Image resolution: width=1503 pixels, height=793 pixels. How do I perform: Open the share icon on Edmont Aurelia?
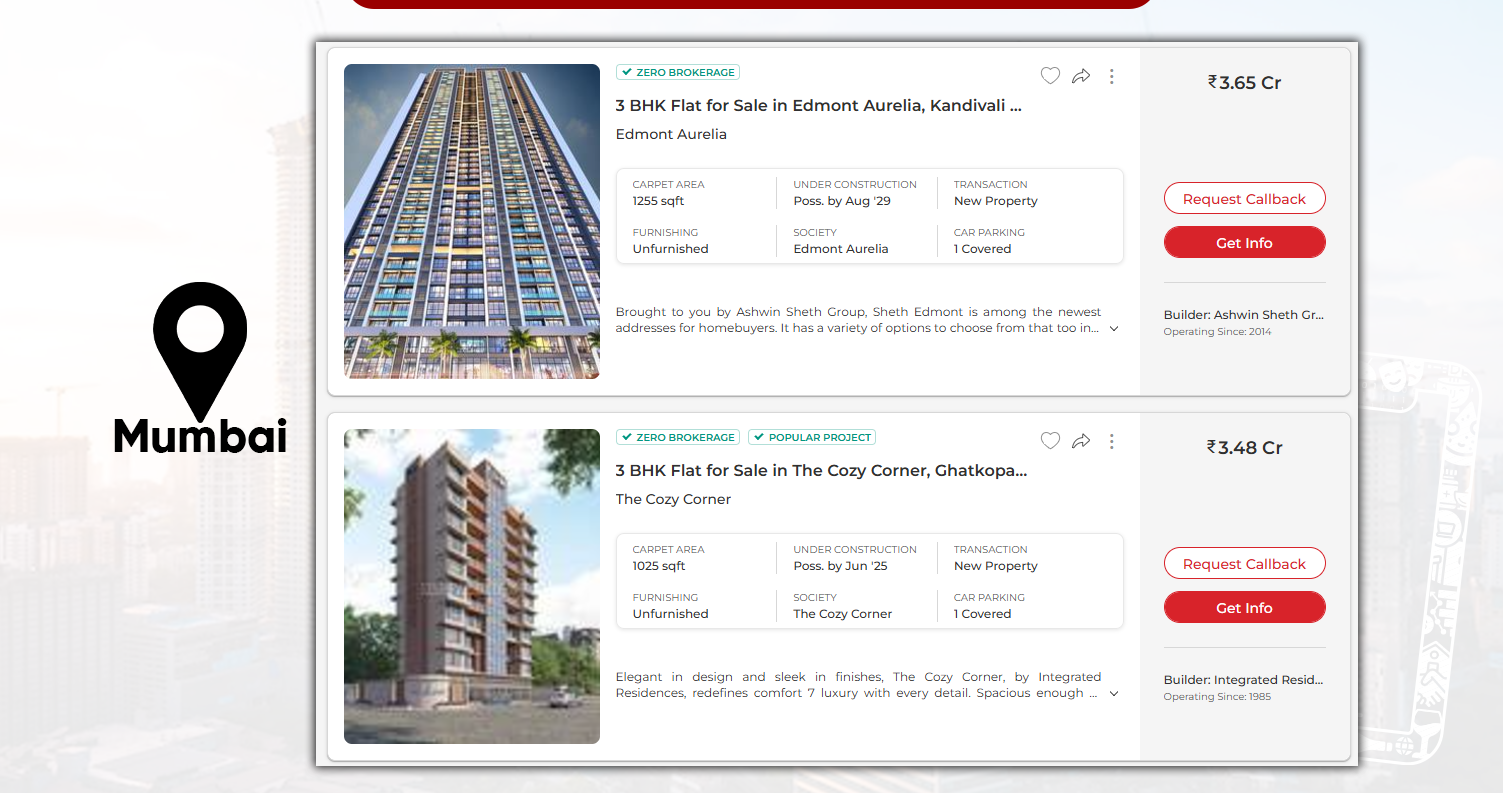pos(1081,75)
